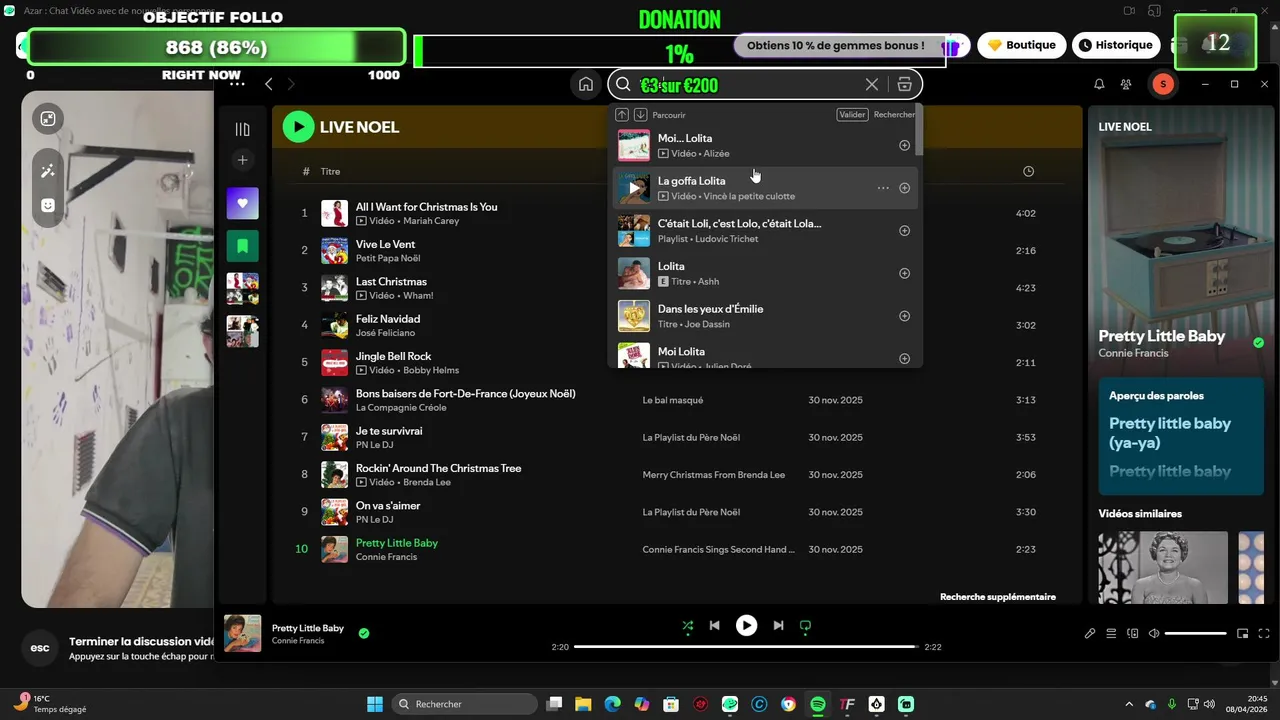1280x720 pixels.
Task: Open similar video thumbnail of woman
Action: coord(1163,567)
